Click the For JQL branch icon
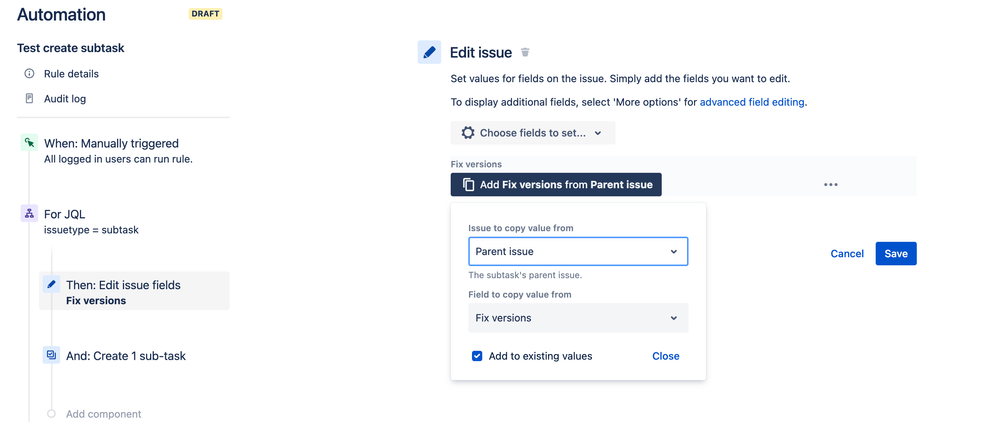999x422 pixels. click(x=29, y=213)
